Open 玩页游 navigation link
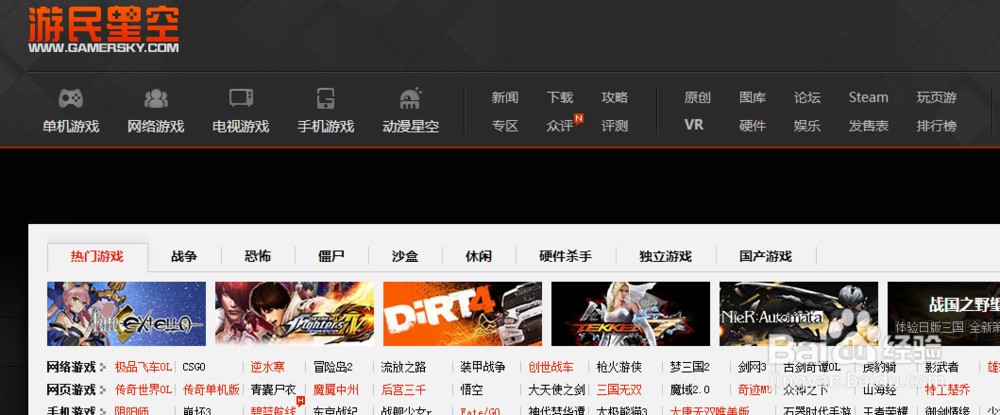The height and width of the screenshot is (415, 1000). tap(937, 98)
